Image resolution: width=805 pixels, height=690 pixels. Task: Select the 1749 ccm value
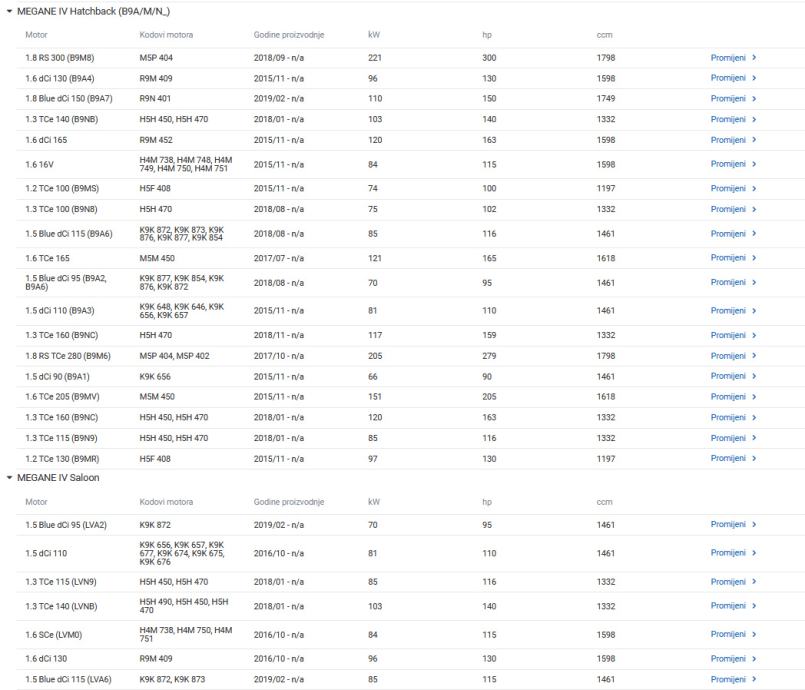tap(606, 99)
